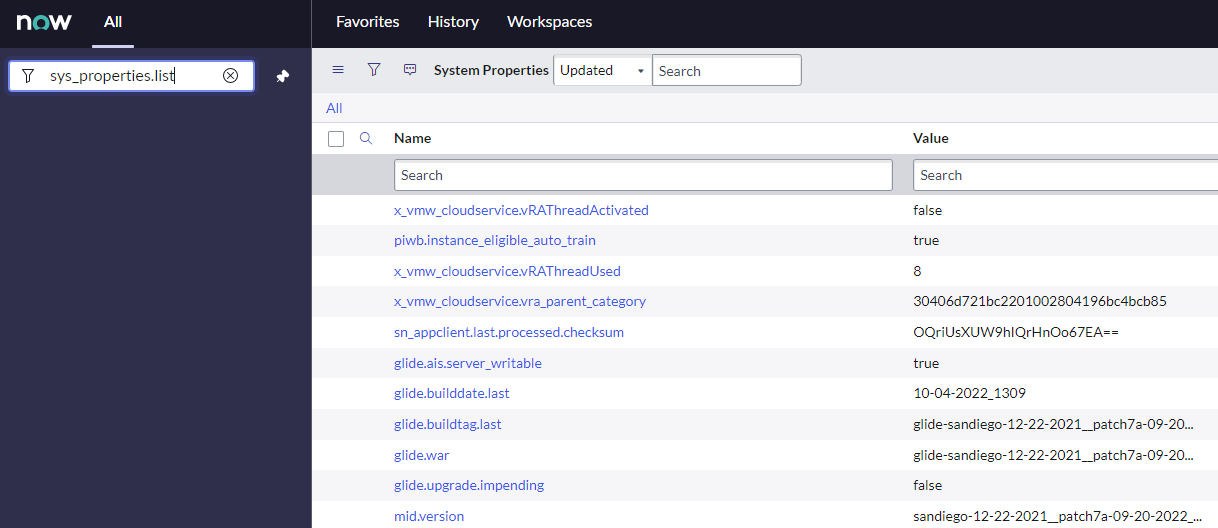This screenshot has width=1218, height=528.
Task: Click value 30406d721bc2201002804196bc4bcb85
Action: pos(1040,301)
